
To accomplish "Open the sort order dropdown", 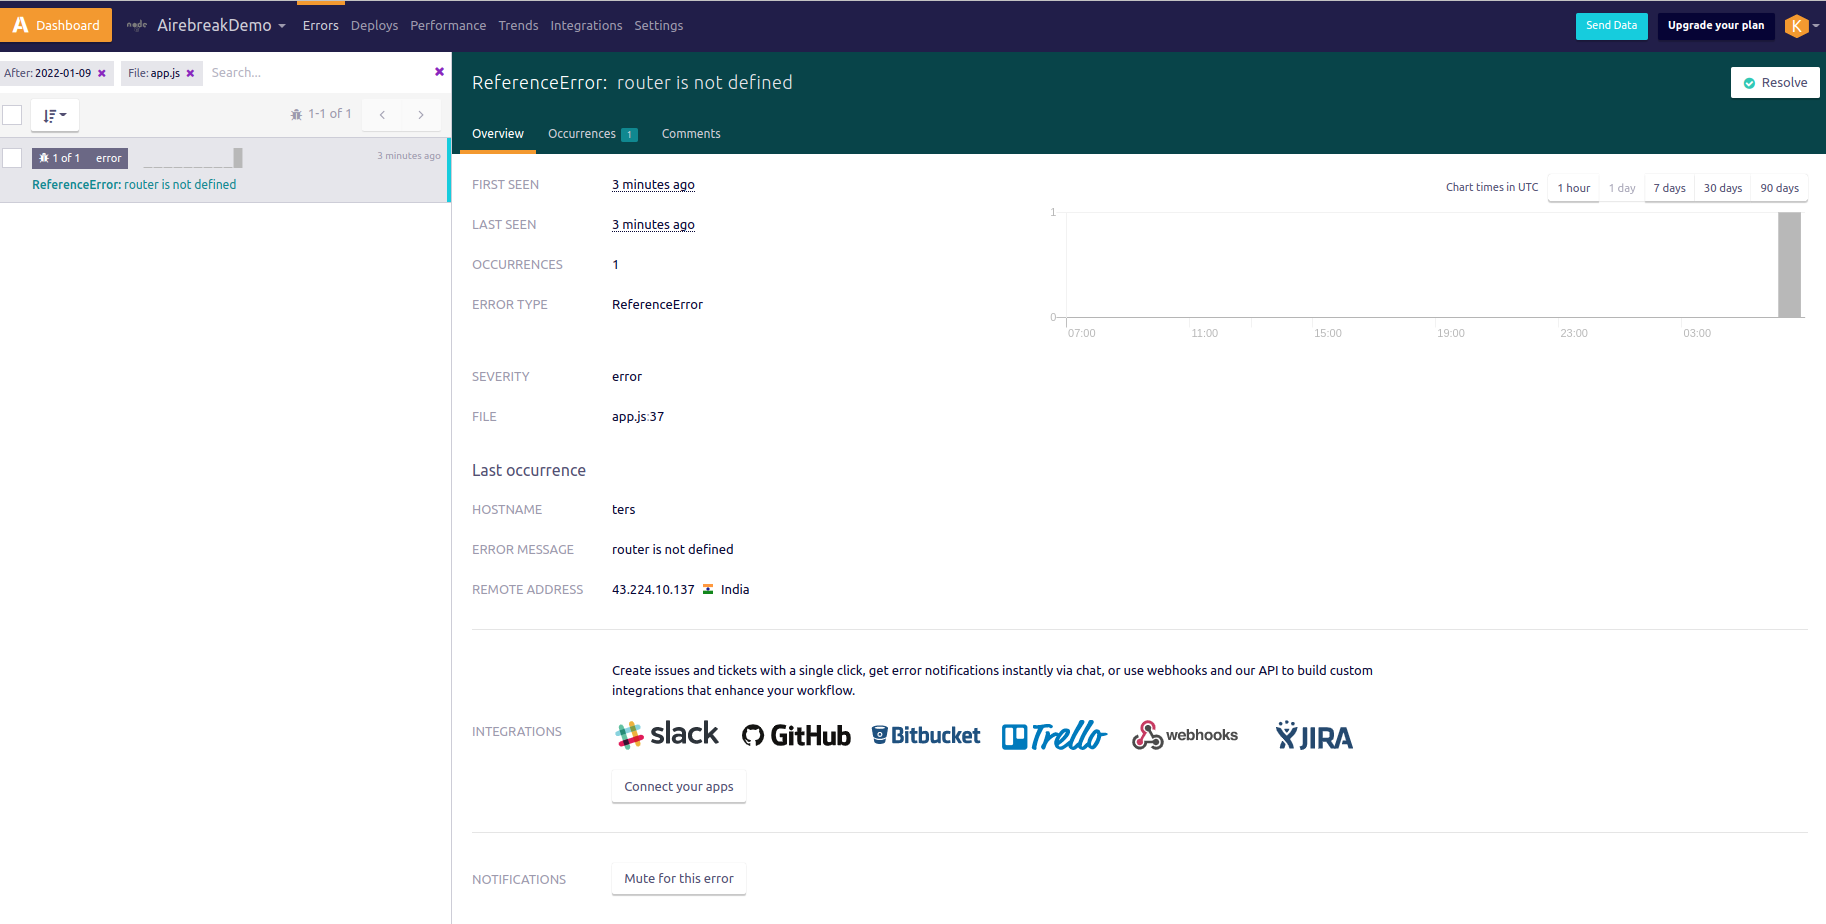I will coord(55,115).
